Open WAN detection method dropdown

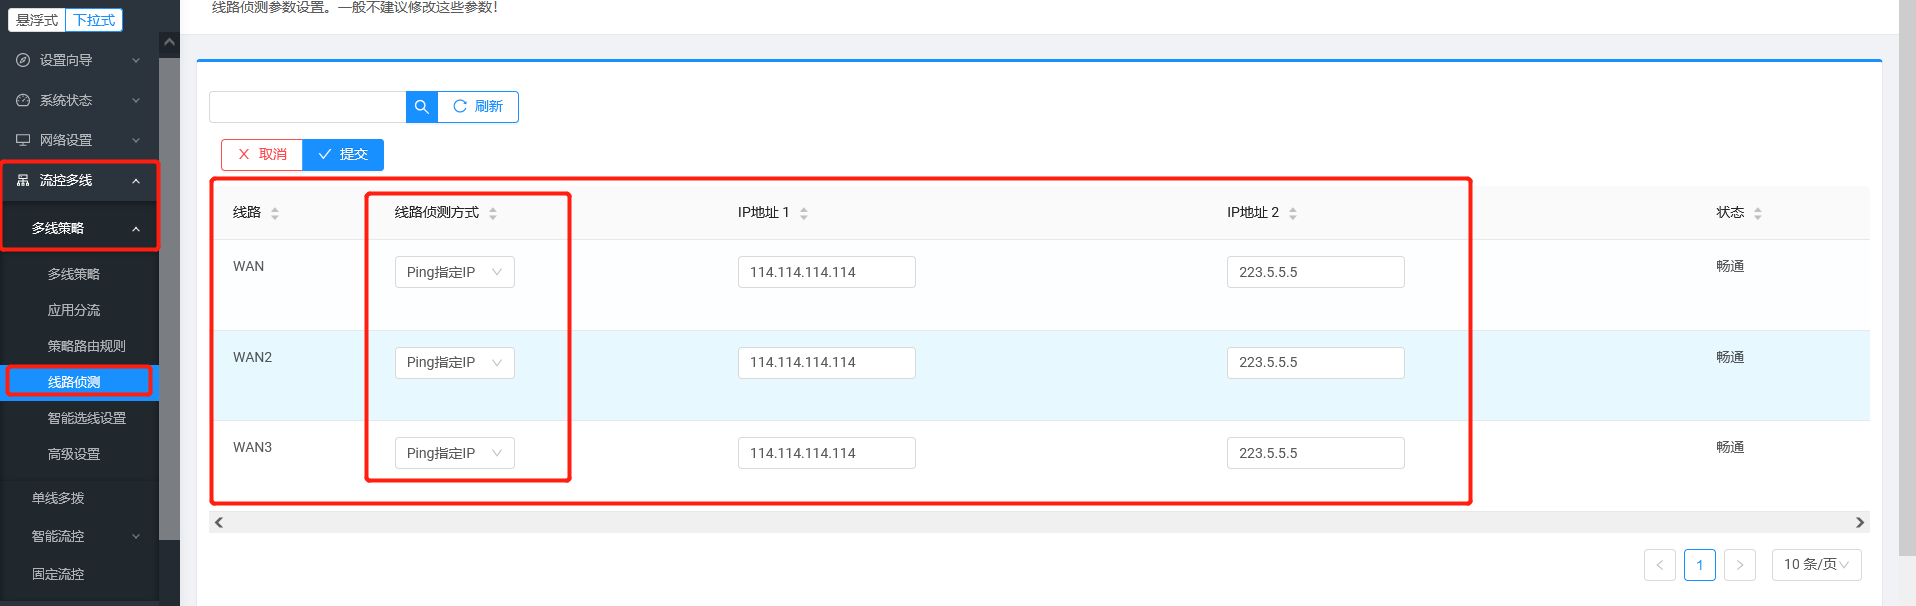pos(454,272)
